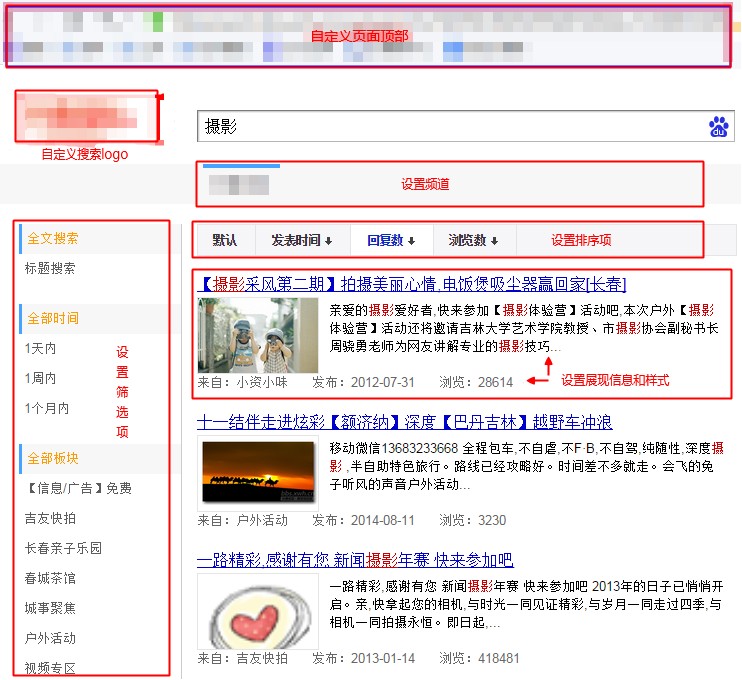Click the search box containing 摄影
This screenshot has height=680, width=742.
click(450, 127)
